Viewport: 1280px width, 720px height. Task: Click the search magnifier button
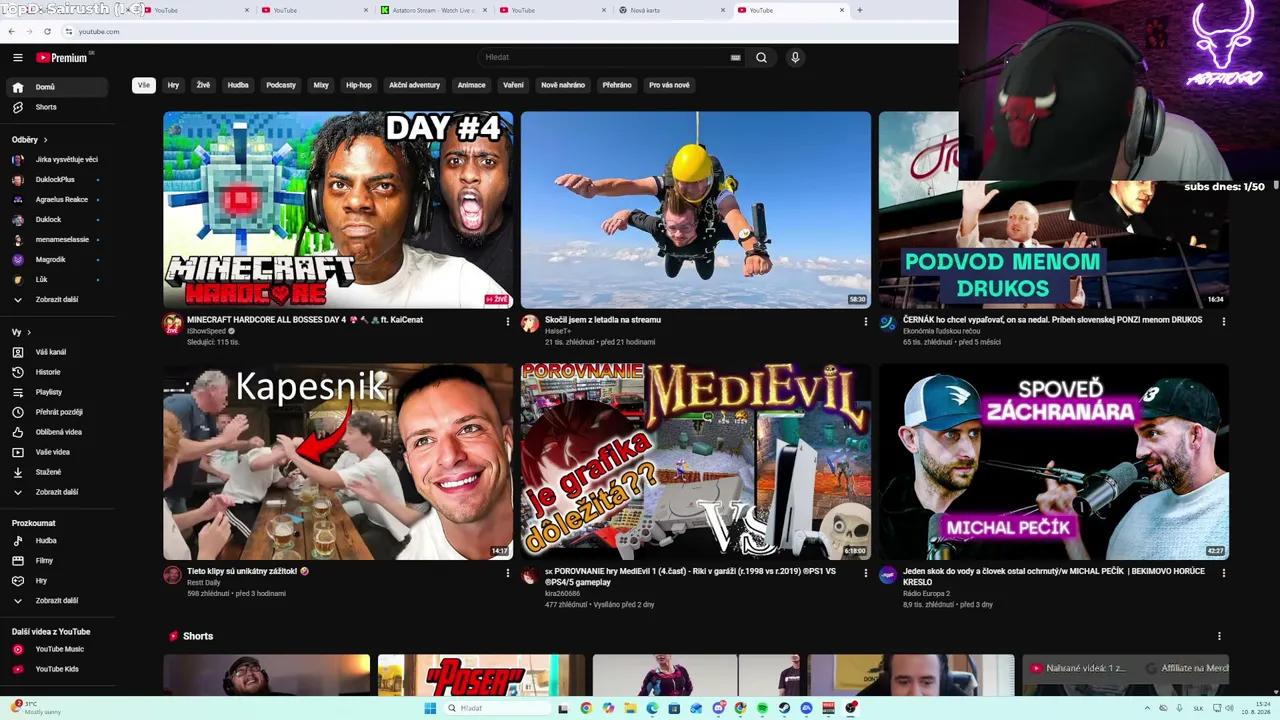pos(761,58)
